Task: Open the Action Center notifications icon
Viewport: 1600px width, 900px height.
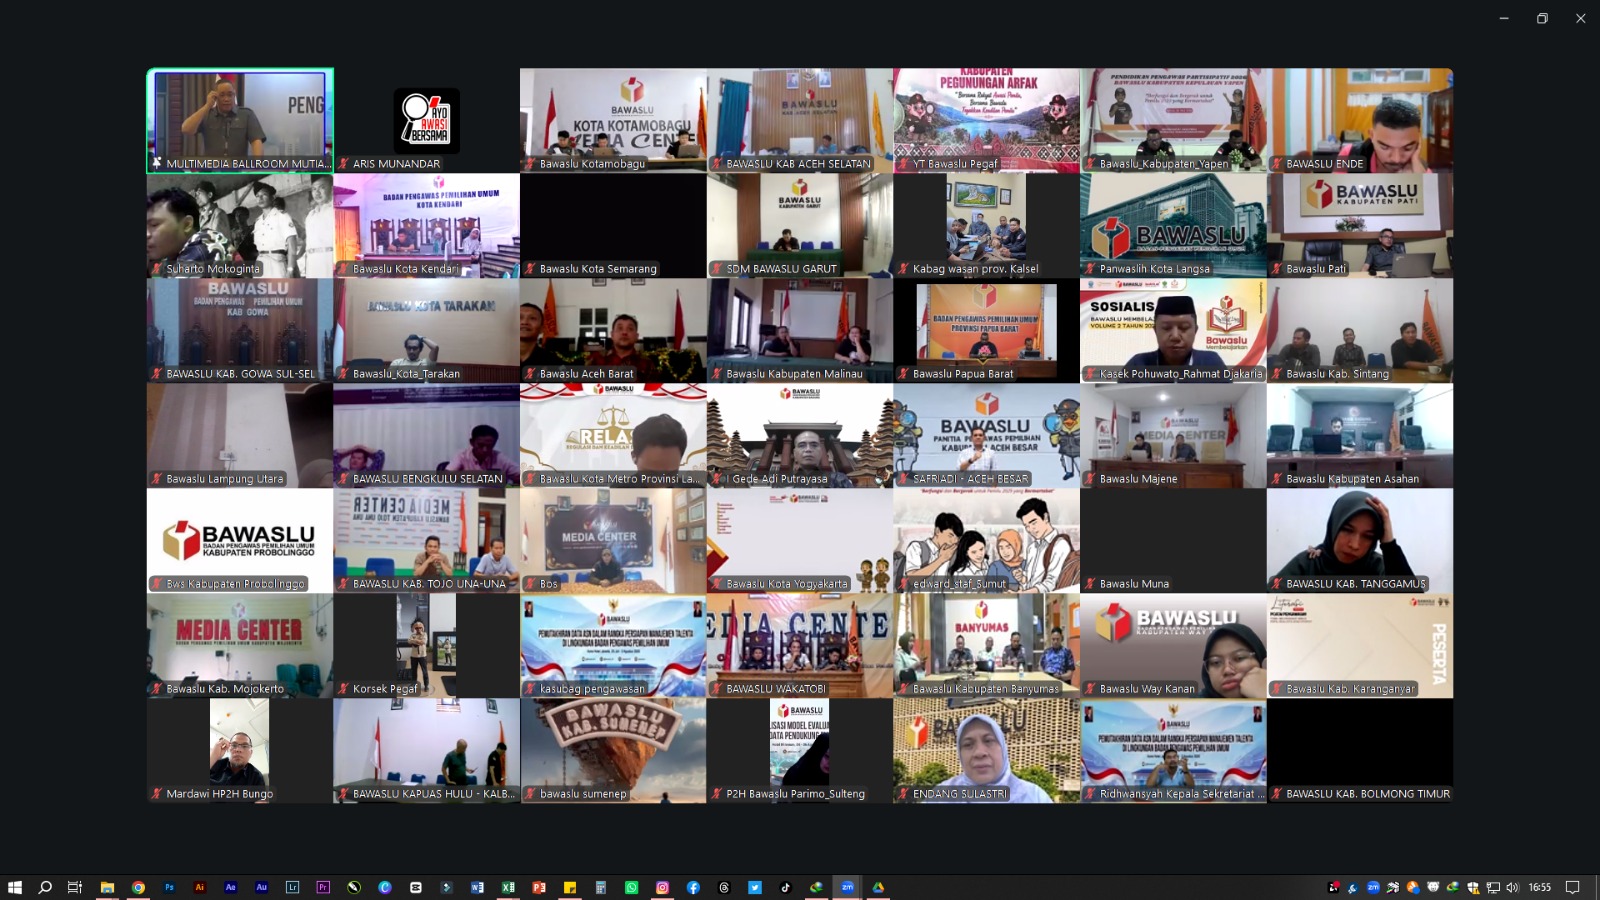Action: (1572, 887)
